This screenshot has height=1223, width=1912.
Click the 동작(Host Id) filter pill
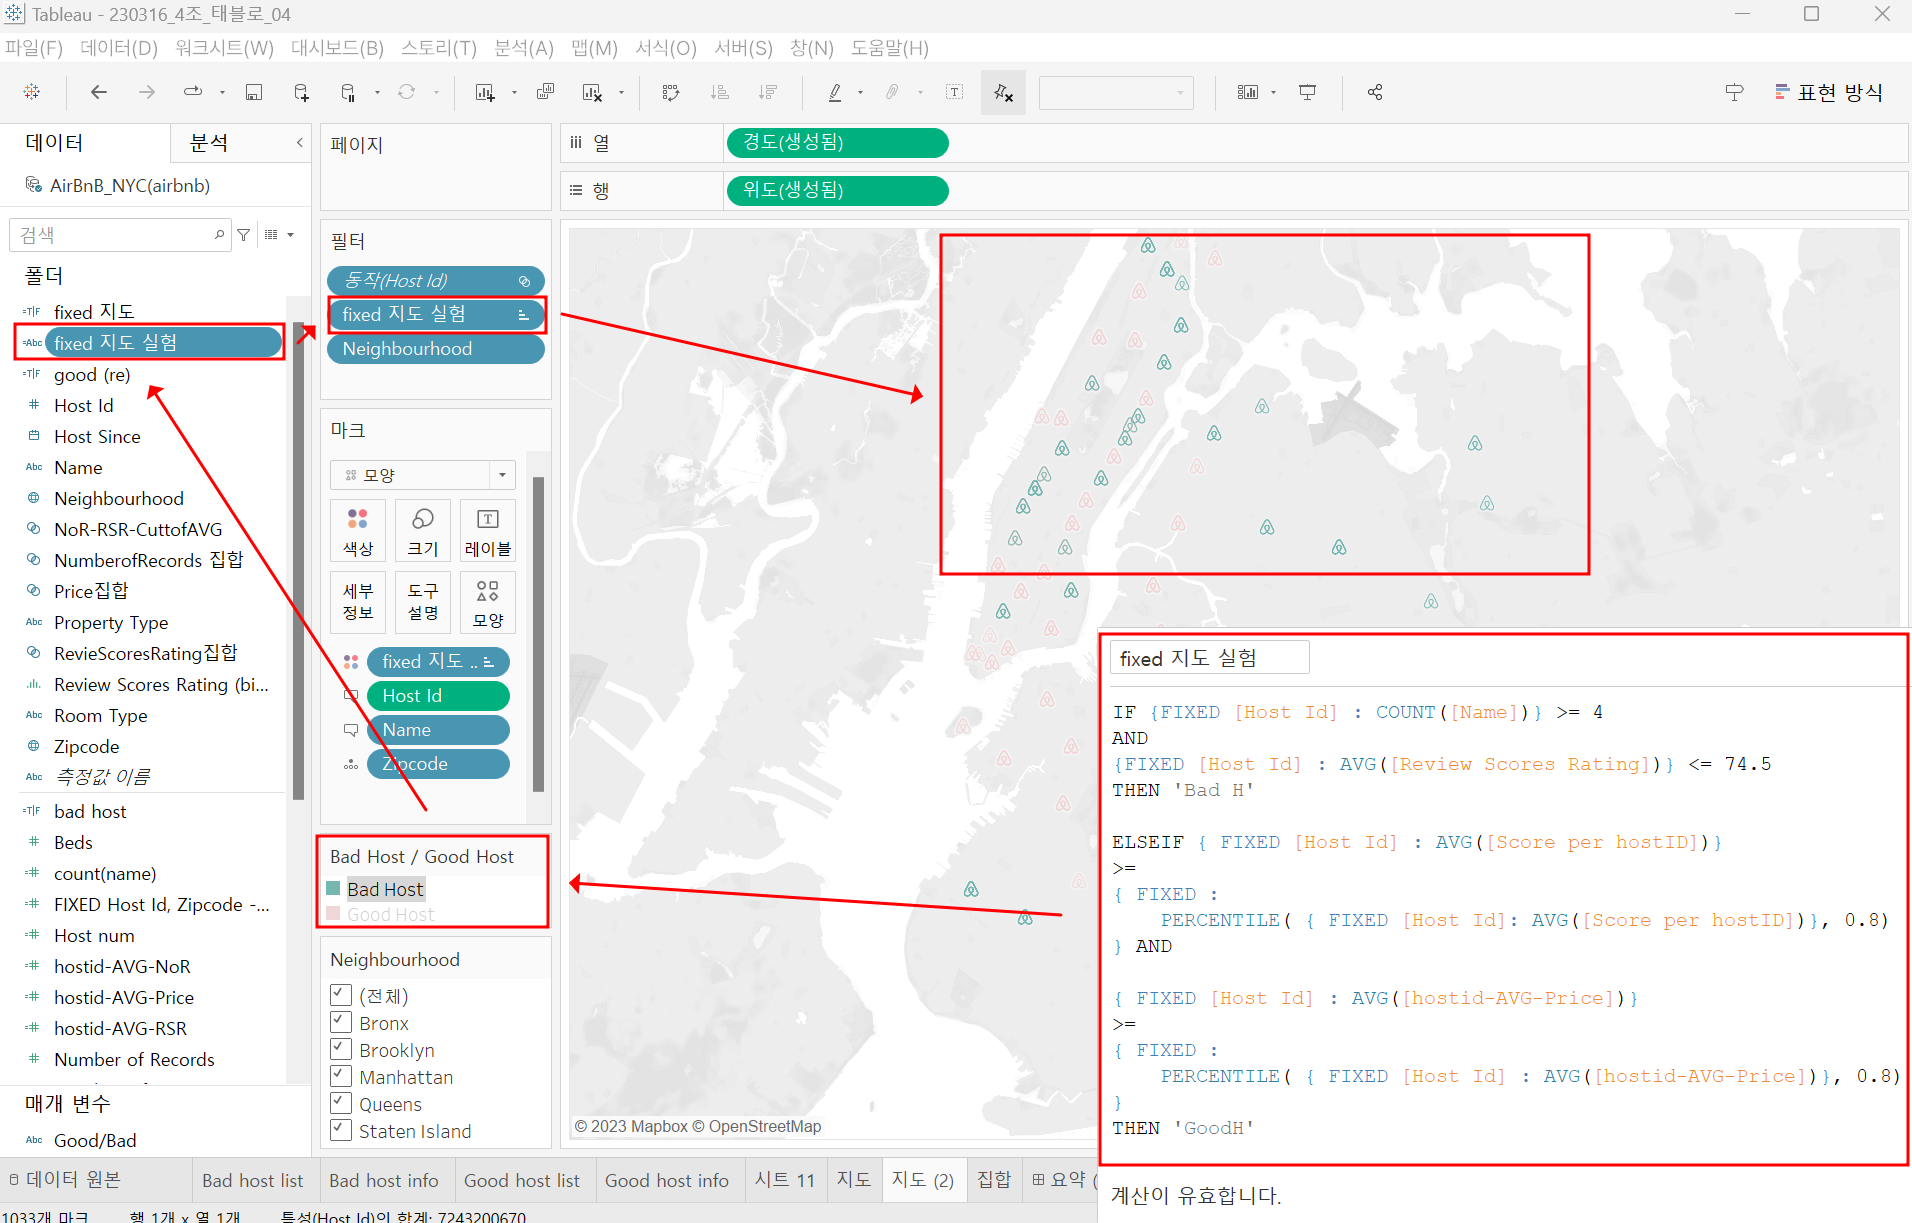[436, 281]
